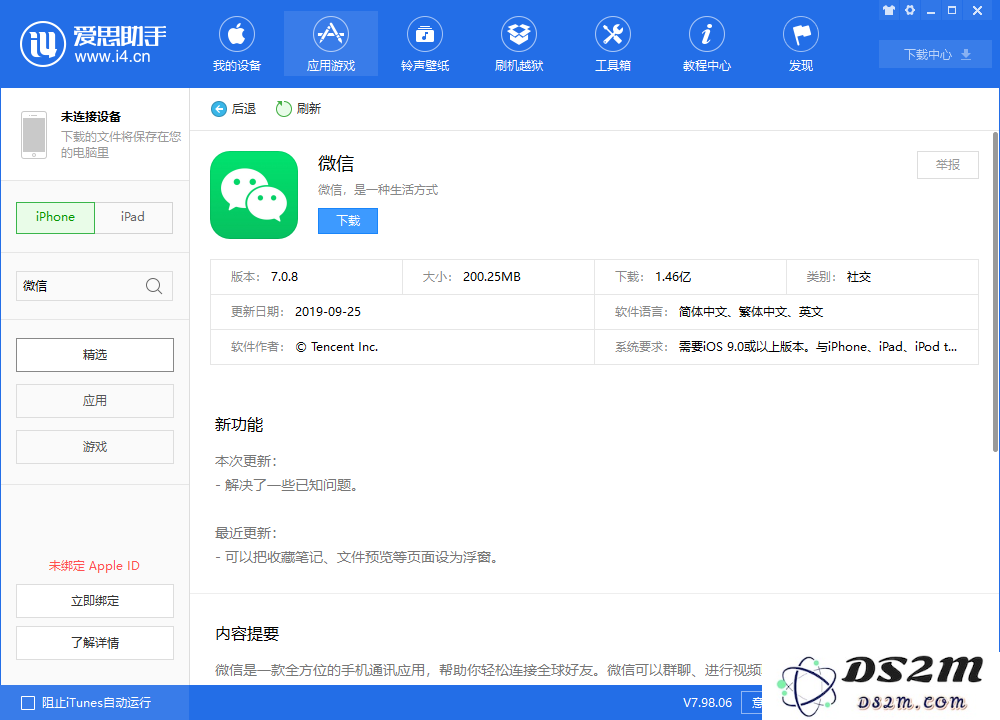This screenshot has width=1000, height=720.
Task: Click the app title 微信
Action: [335, 164]
